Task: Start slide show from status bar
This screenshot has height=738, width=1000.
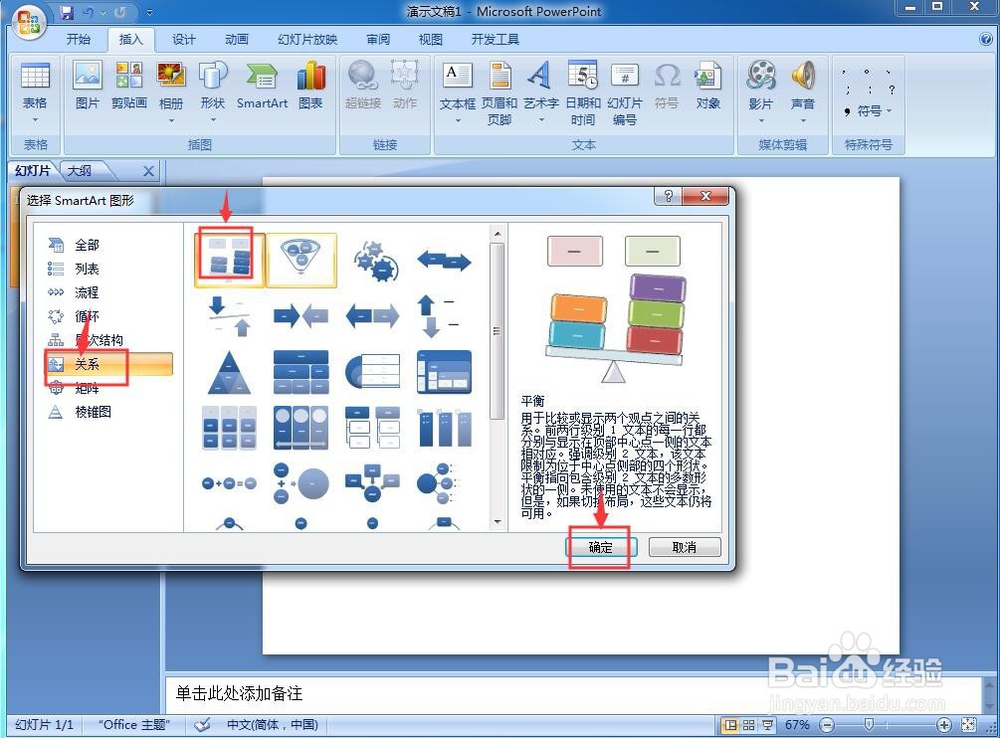Action: (x=768, y=725)
